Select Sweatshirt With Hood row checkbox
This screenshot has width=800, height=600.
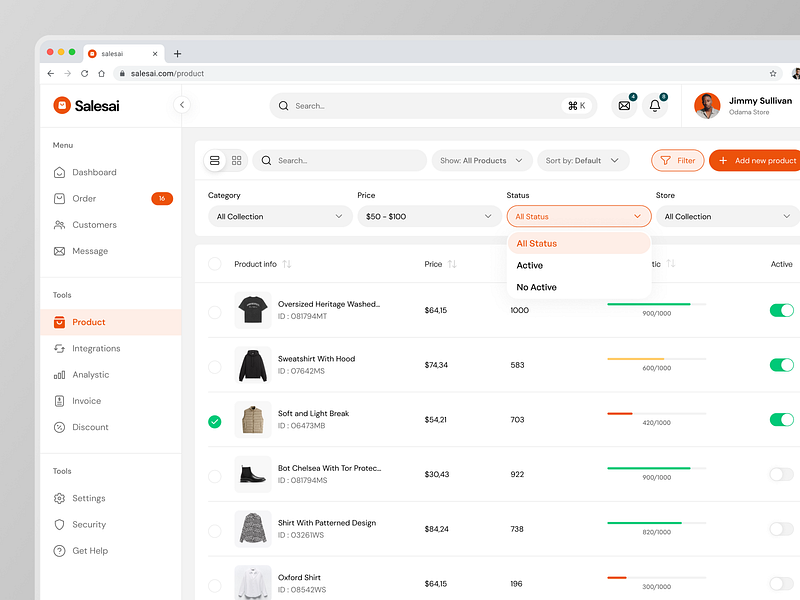[x=215, y=367]
